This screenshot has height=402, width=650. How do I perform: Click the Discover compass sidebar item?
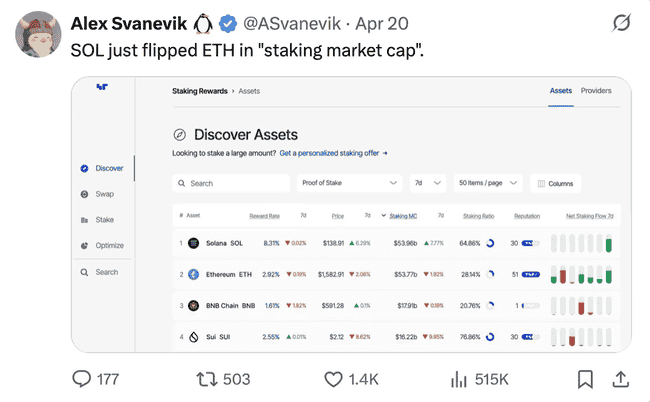point(102,168)
